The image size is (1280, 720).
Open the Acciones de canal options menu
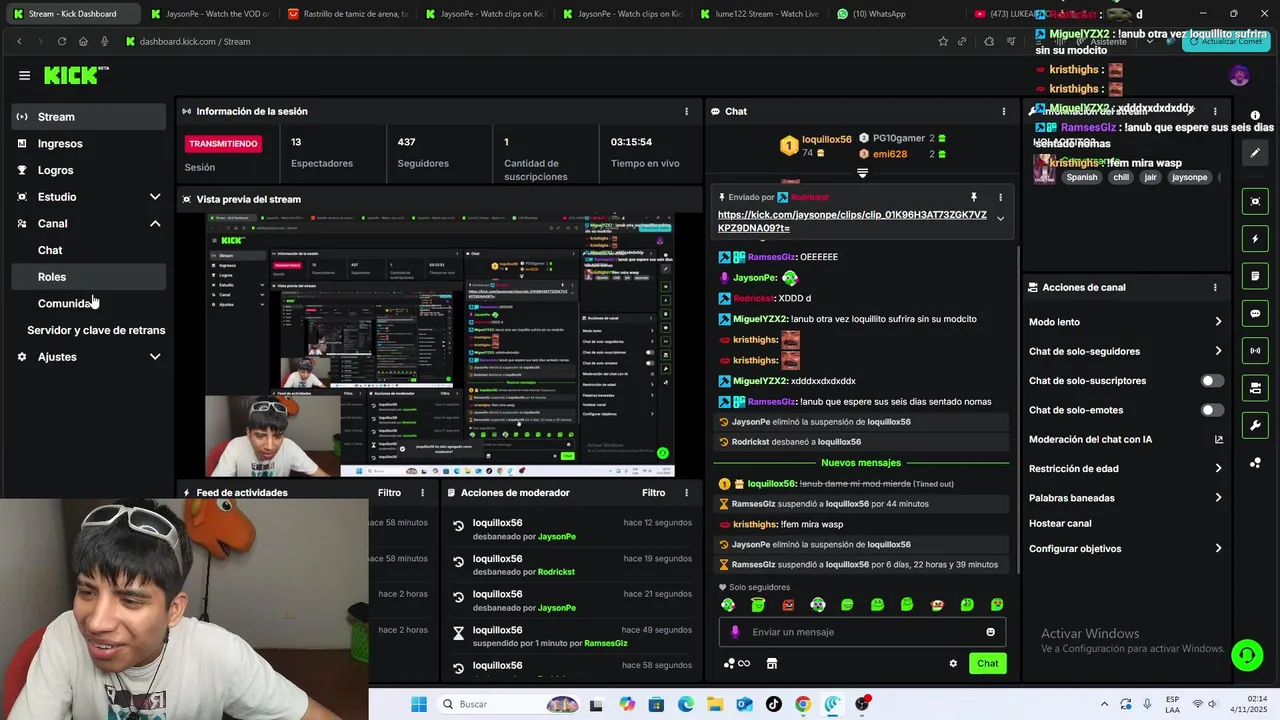point(1215,287)
